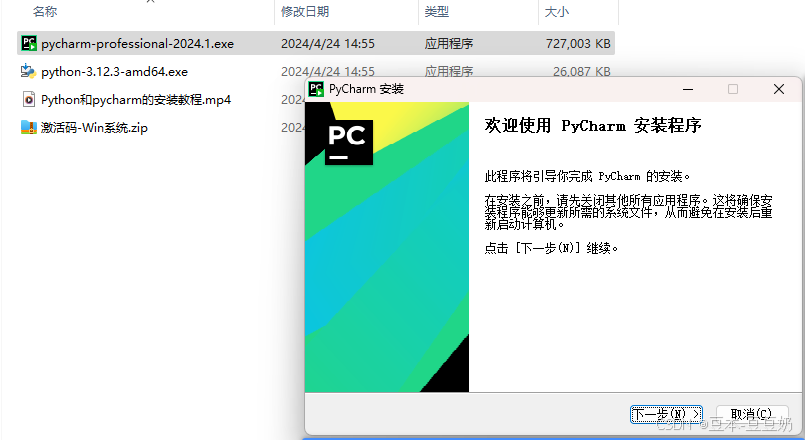Close the PyCharm 安装 window
805x440 pixels.
pyautogui.click(x=779, y=89)
